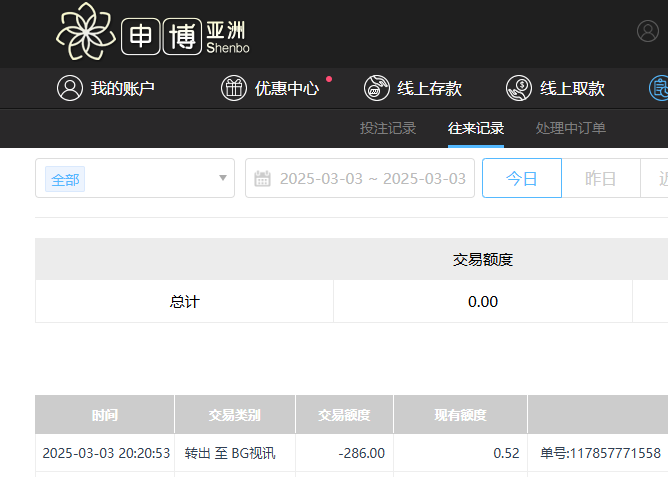The image size is (668, 477).
Task: Open 线上取款 menu item
Action: 572,89
